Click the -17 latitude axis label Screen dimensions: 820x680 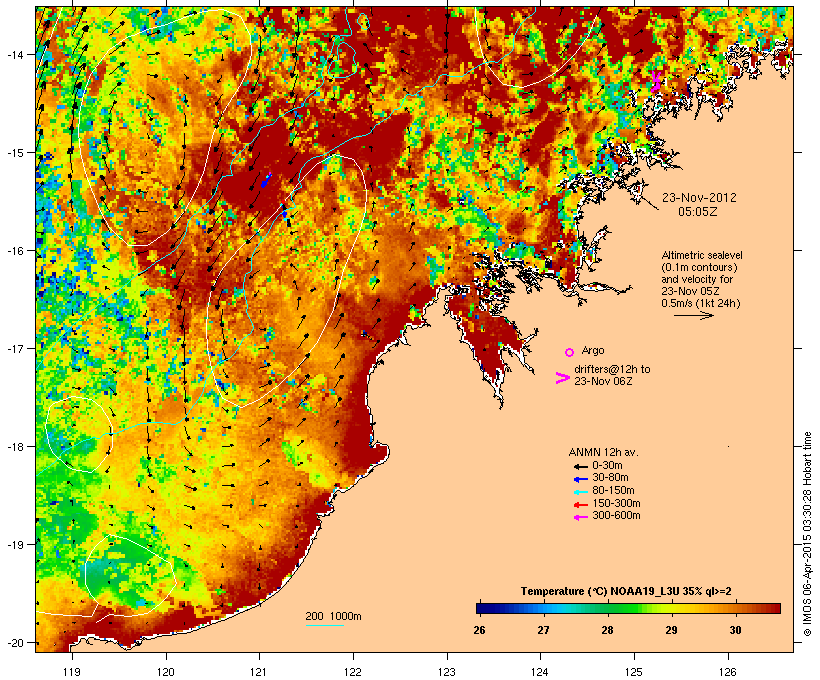tap(14, 348)
